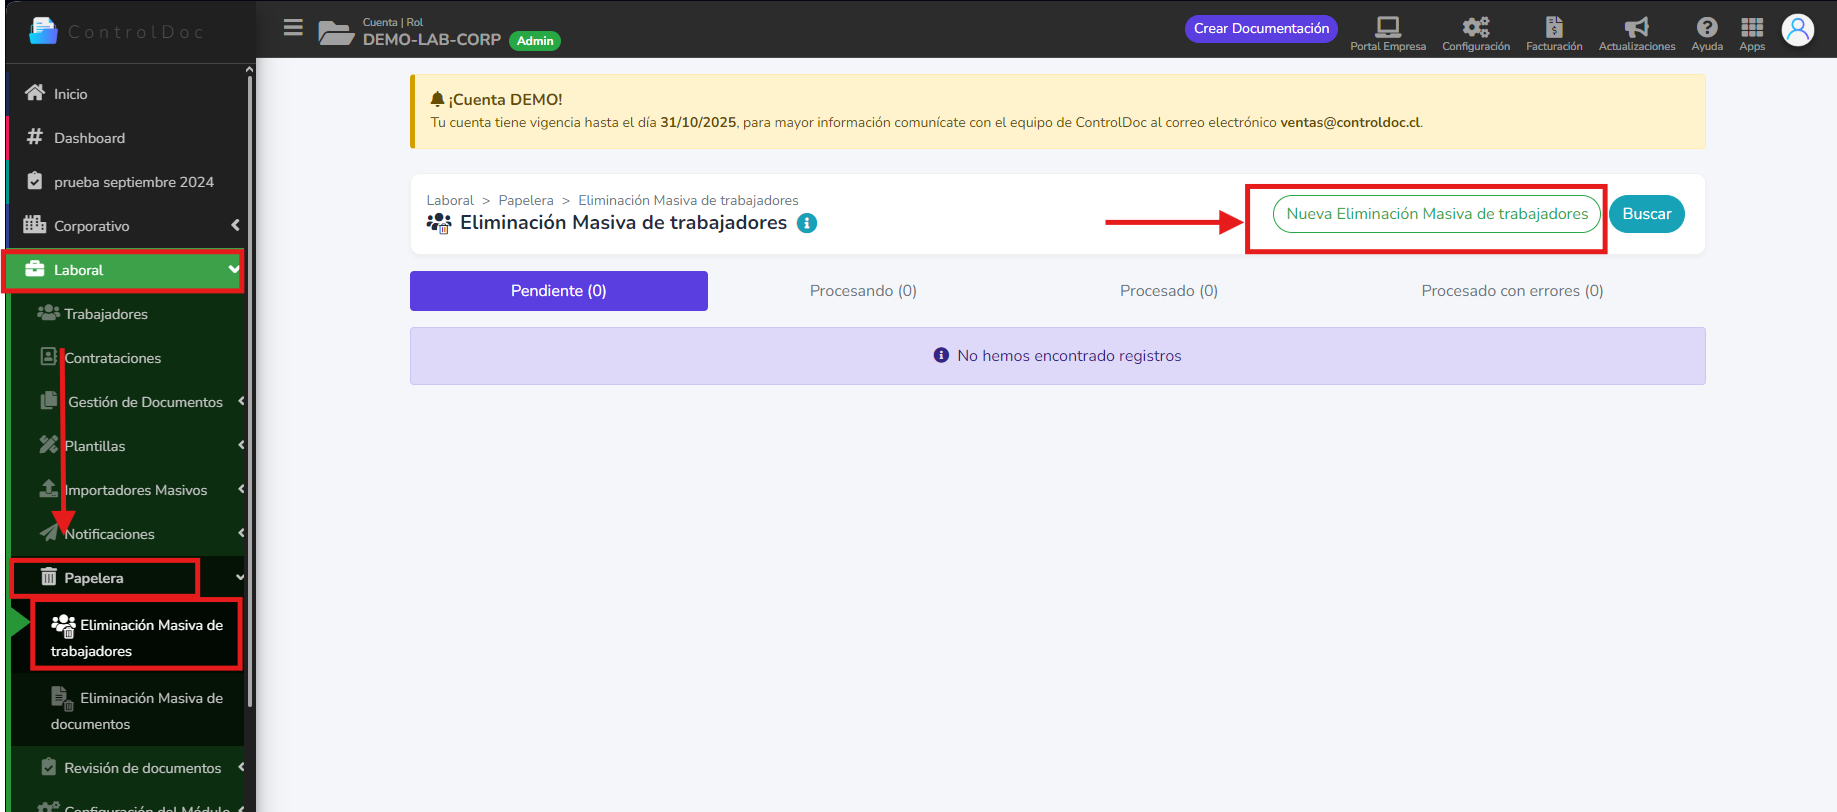Expand Gestión de Documentos submenu arrow
Image resolution: width=1837 pixels, height=812 pixels.
(241, 401)
